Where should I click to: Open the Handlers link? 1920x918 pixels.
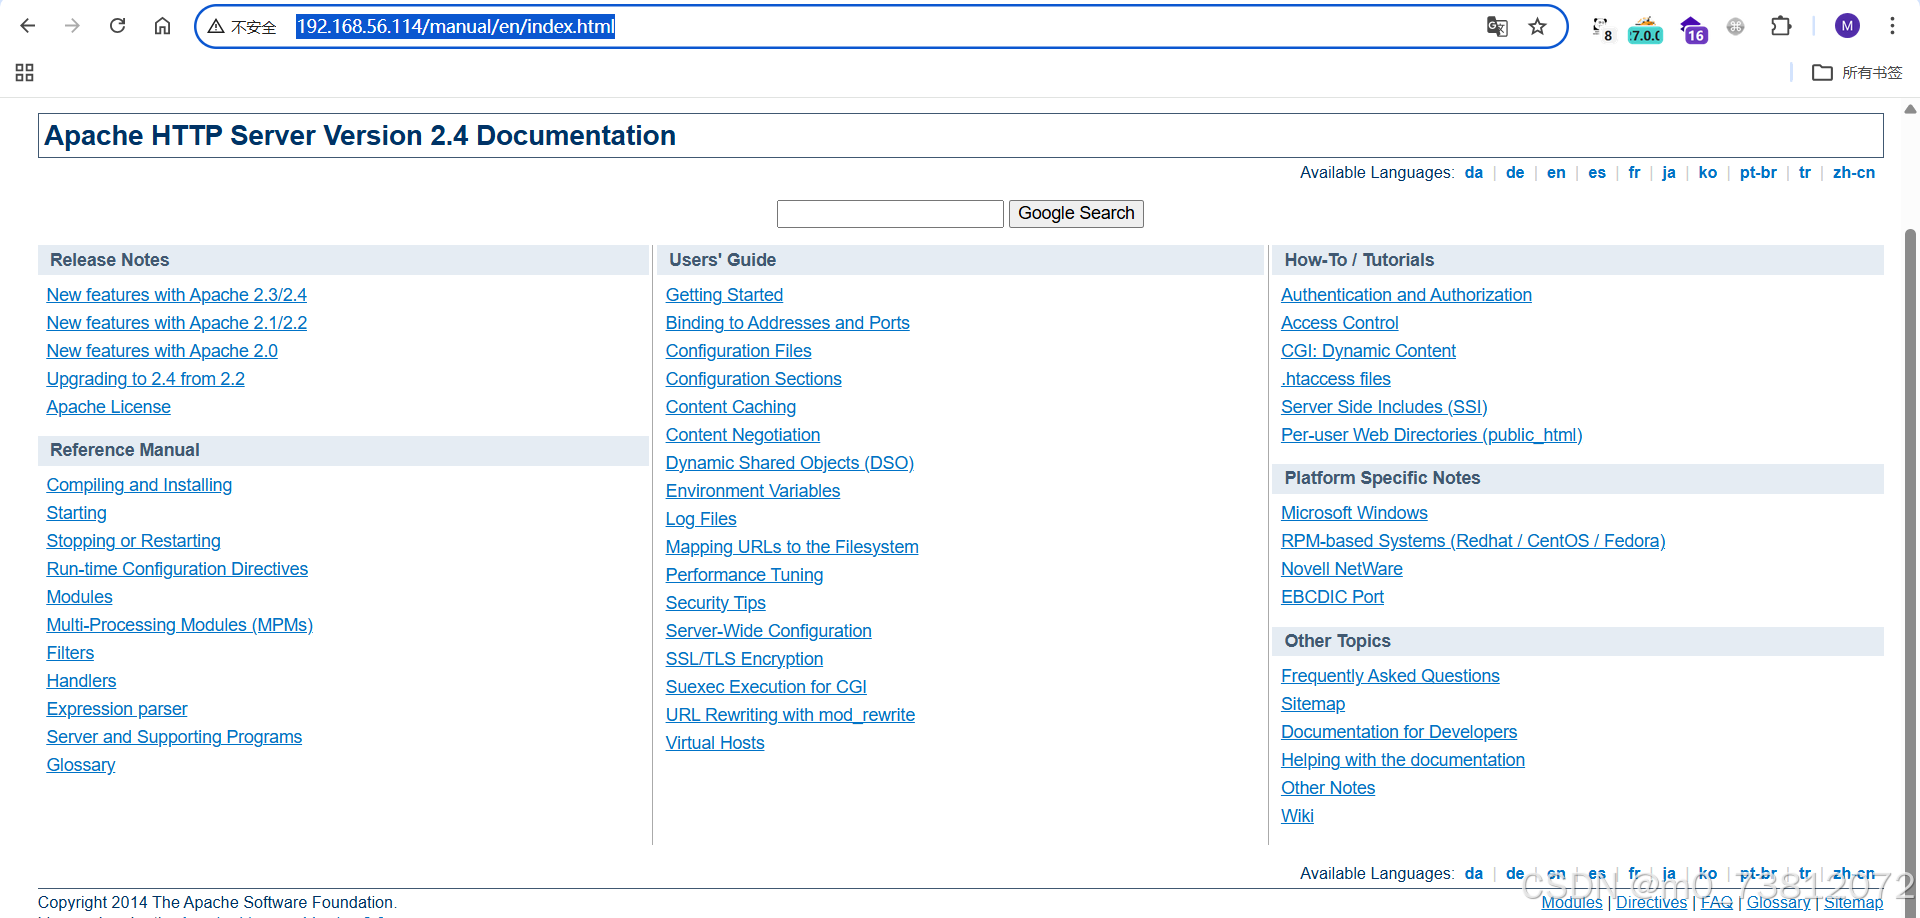(x=81, y=681)
